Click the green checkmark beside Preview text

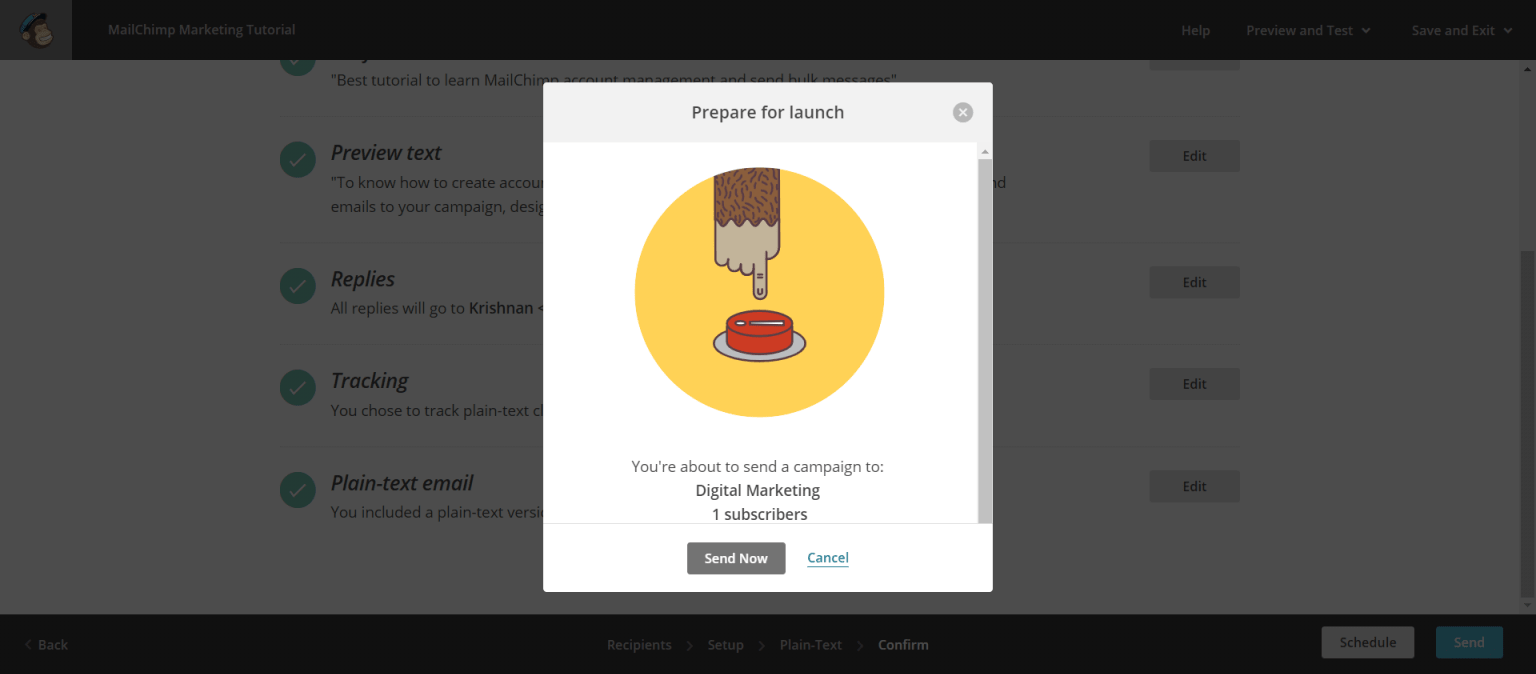(x=298, y=159)
